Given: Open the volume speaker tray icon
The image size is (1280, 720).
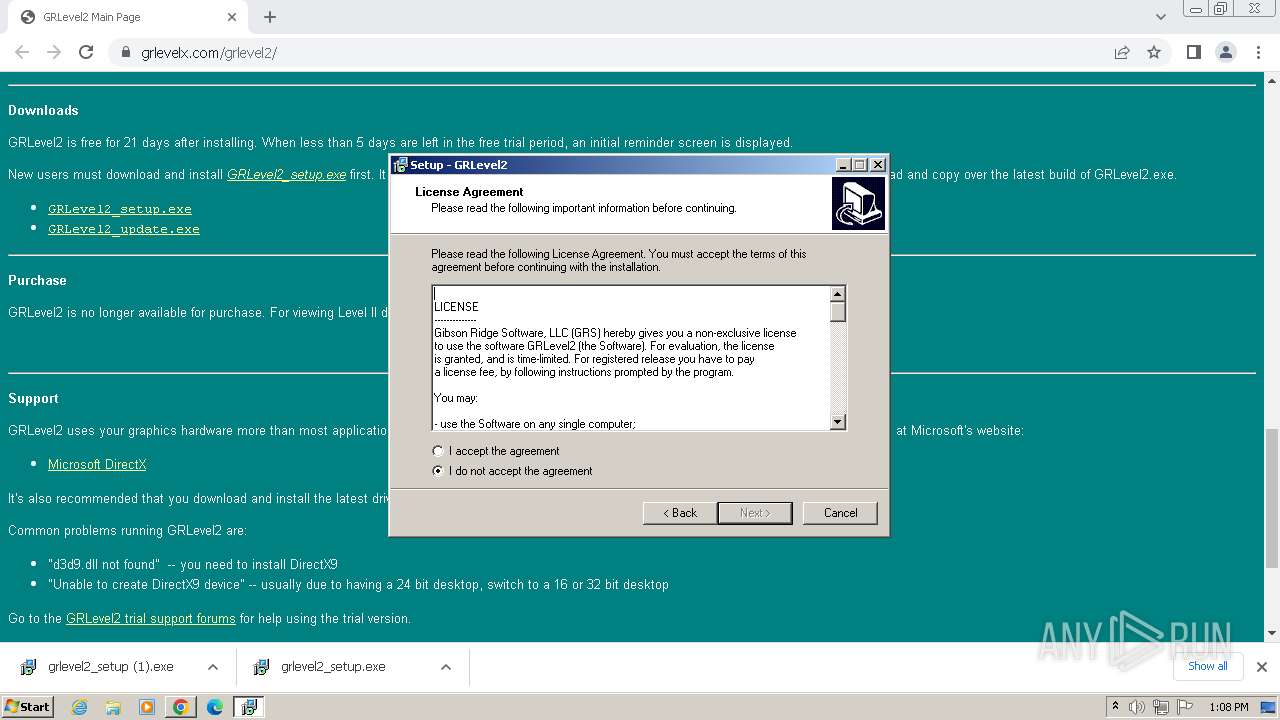Looking at the screenshot, I should pos(1137,707).
